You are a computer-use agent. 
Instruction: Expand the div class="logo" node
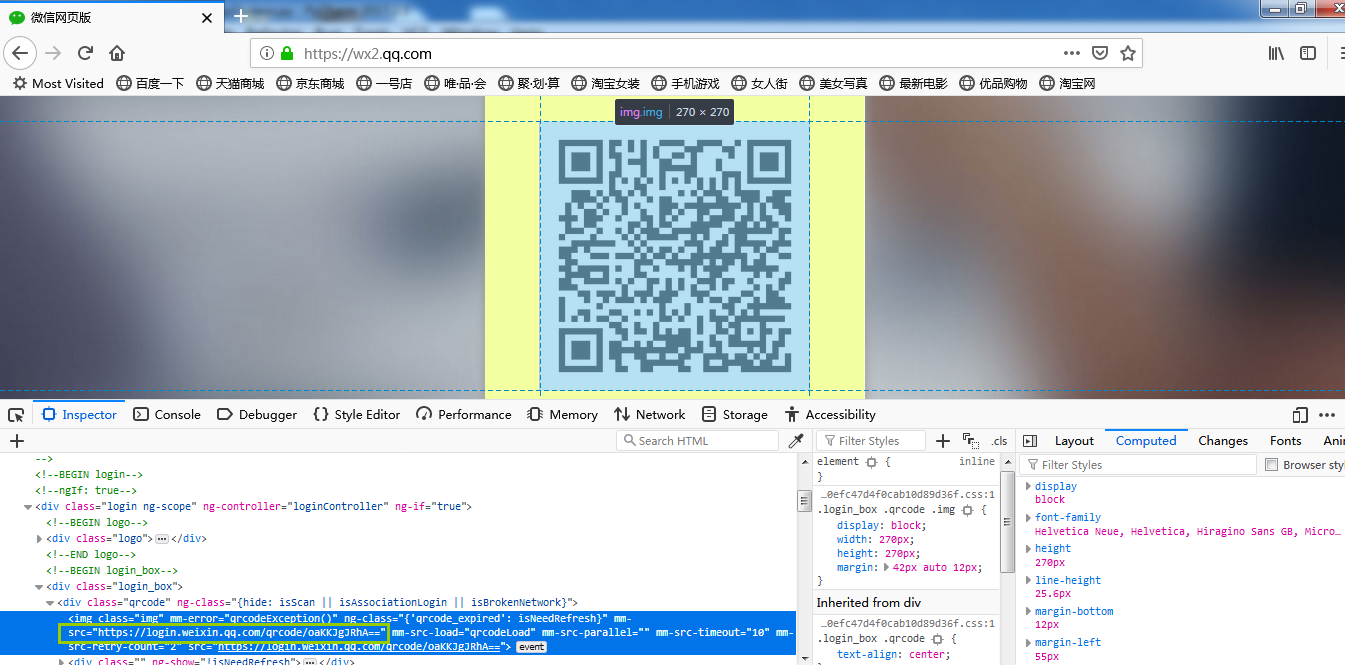(x=39, y=539)
